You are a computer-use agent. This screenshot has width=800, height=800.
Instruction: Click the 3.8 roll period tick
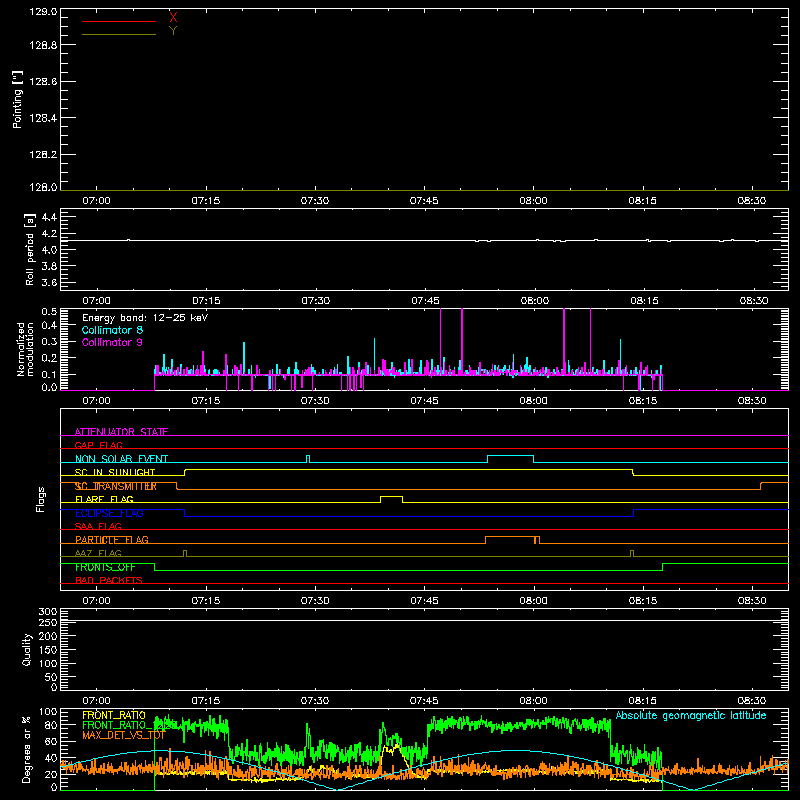49,266
